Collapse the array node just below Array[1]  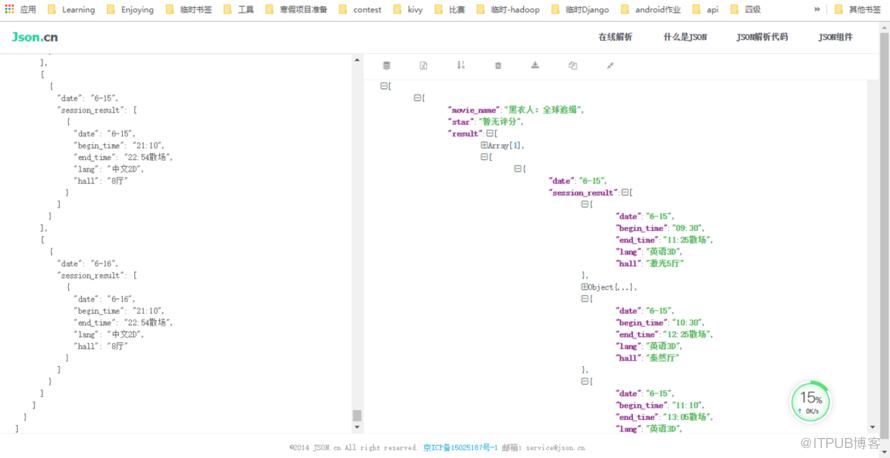484,157
